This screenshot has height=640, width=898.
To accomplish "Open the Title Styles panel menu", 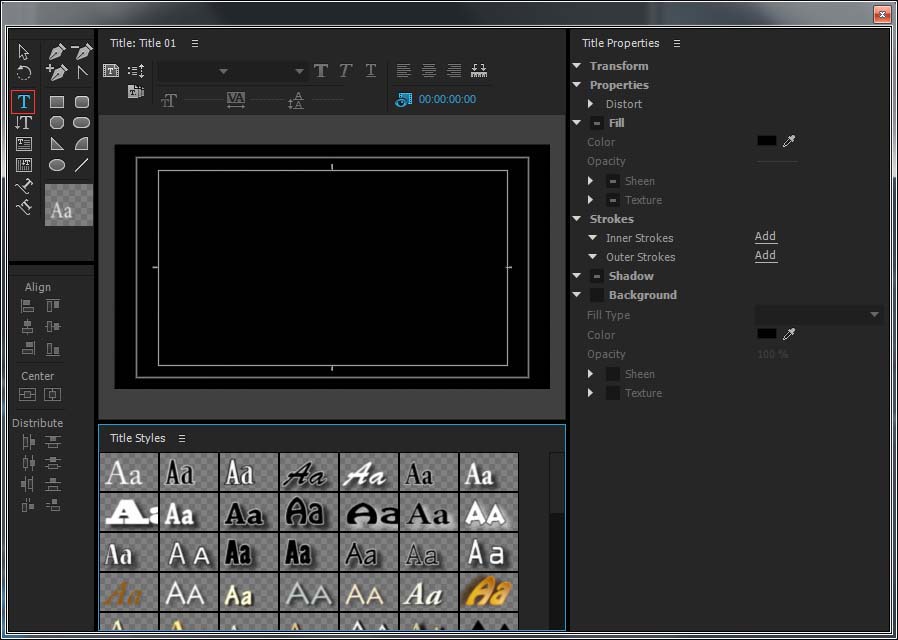I will 182,438.
